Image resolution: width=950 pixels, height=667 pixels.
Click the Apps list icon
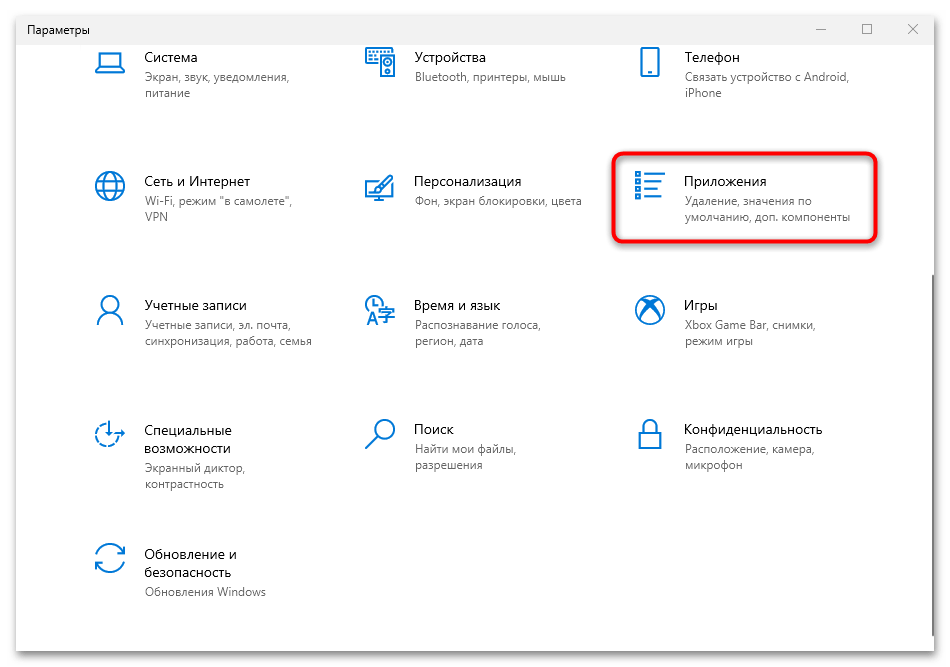tap(649, 185)
